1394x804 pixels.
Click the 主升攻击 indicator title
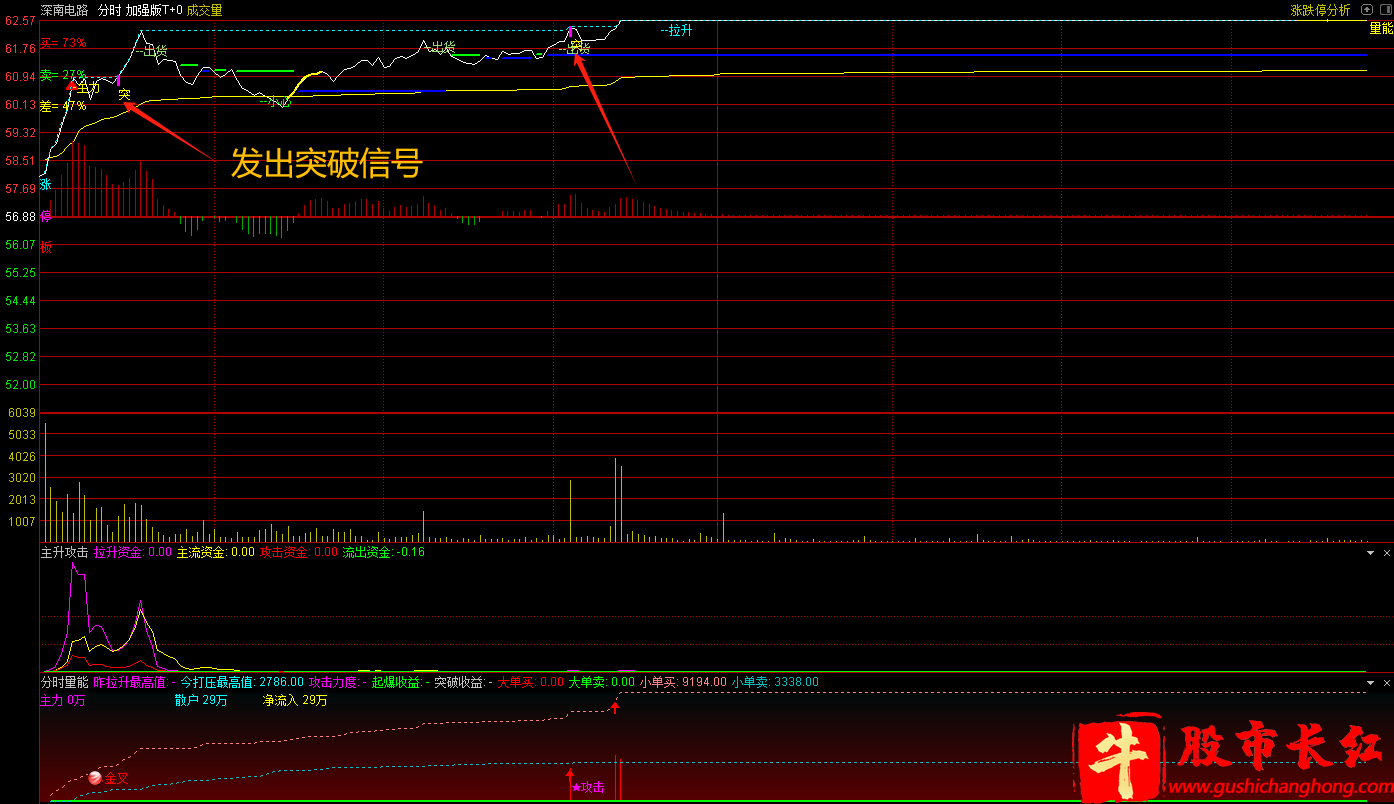tap(64, 552)
